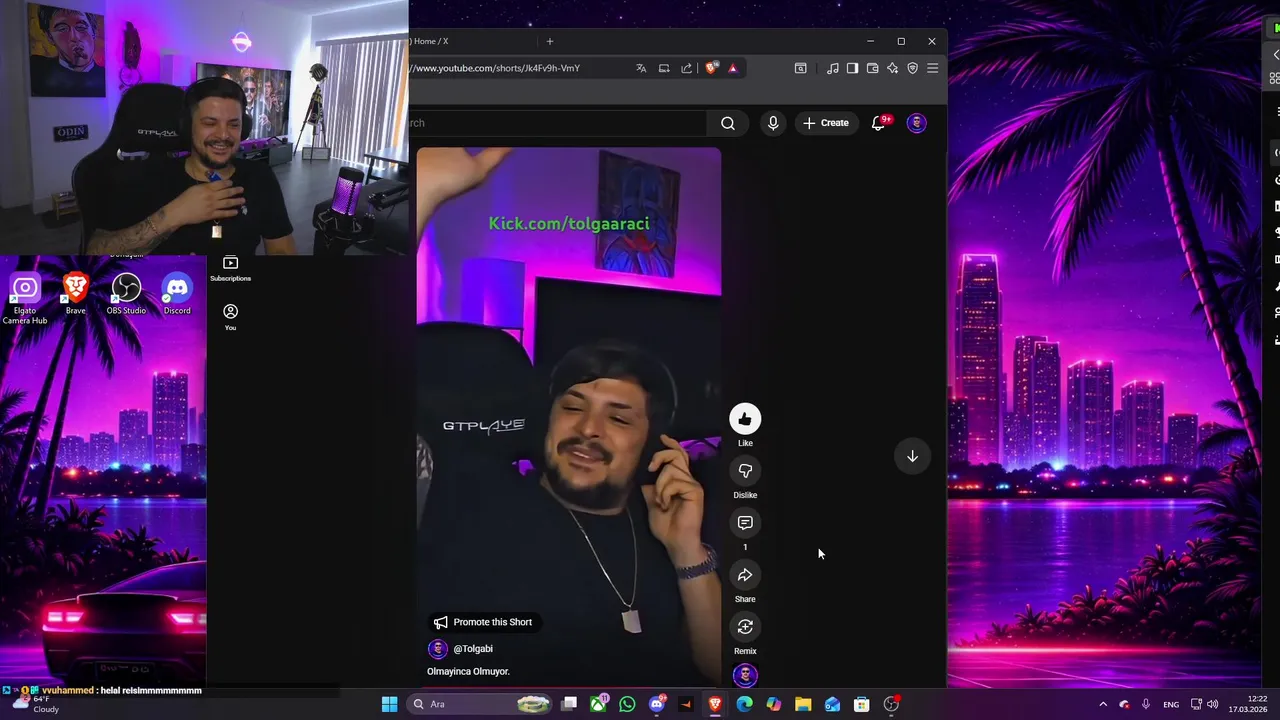Viewport: 1280px width, 720px height.
Task: Open Microsoft Edge from the taskbar
Action: click(x=744, y=704)
